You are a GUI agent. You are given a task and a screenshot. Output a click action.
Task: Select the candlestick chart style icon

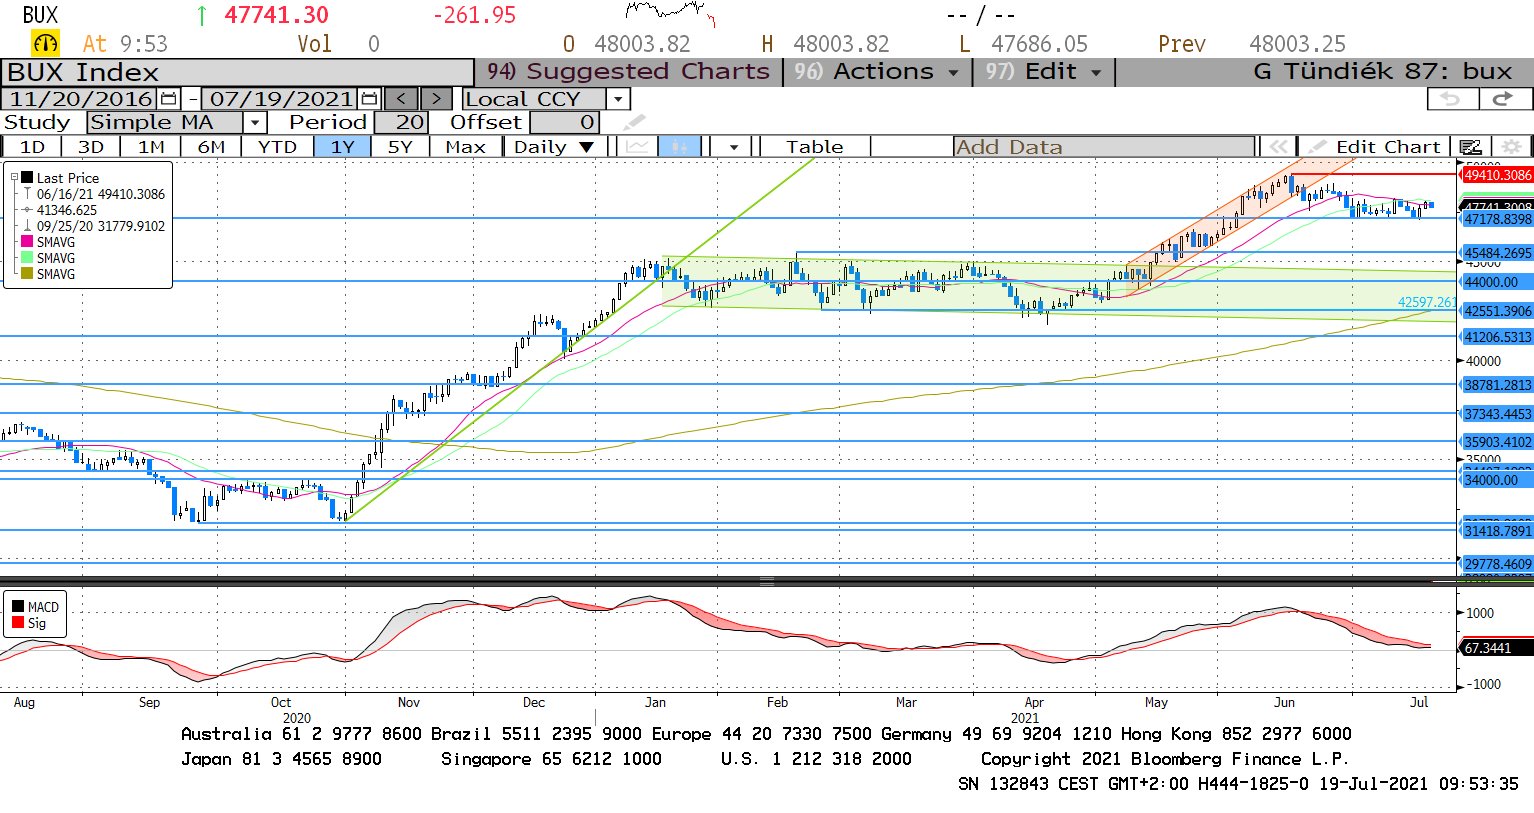(x=678, y=146)
